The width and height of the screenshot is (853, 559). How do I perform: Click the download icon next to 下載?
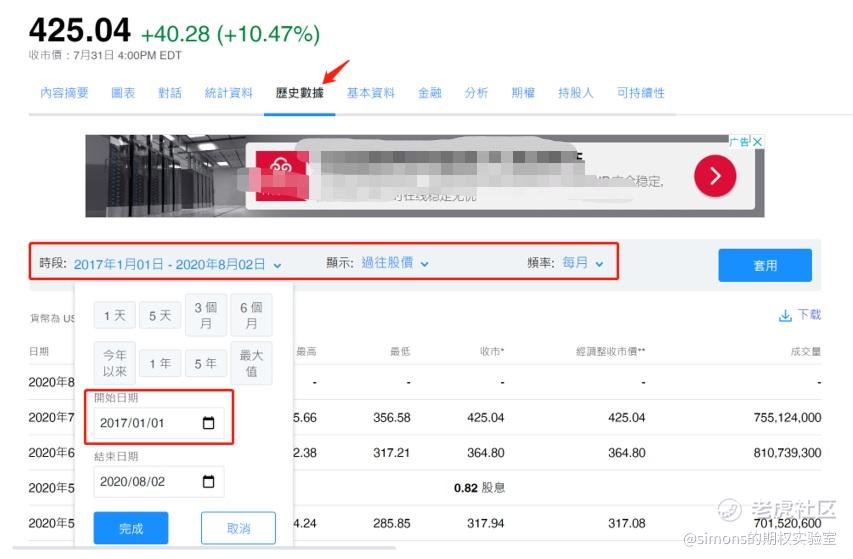[785, 315]
